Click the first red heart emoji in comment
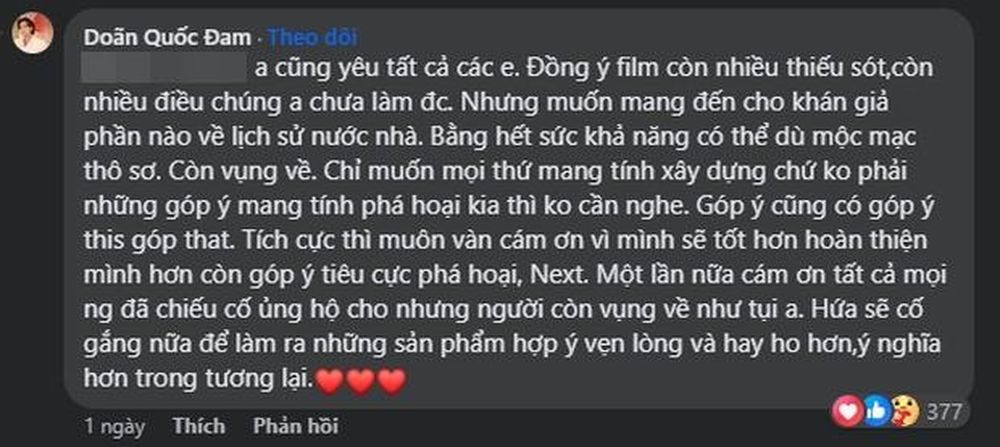 coord(330,381)
